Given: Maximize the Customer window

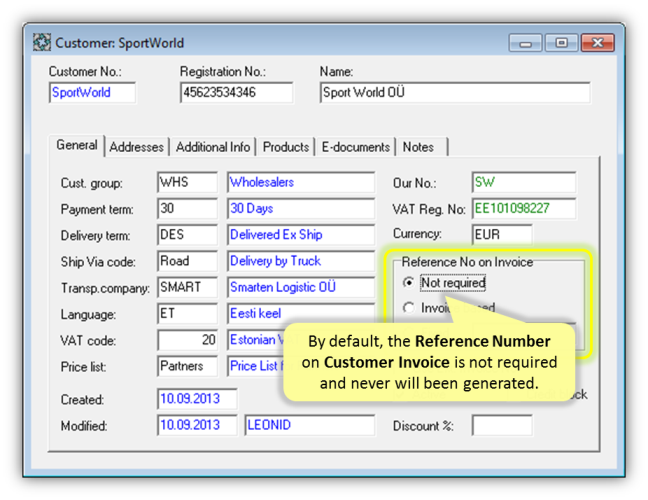Looking at the screenshot, I should [x=561, y=43].
